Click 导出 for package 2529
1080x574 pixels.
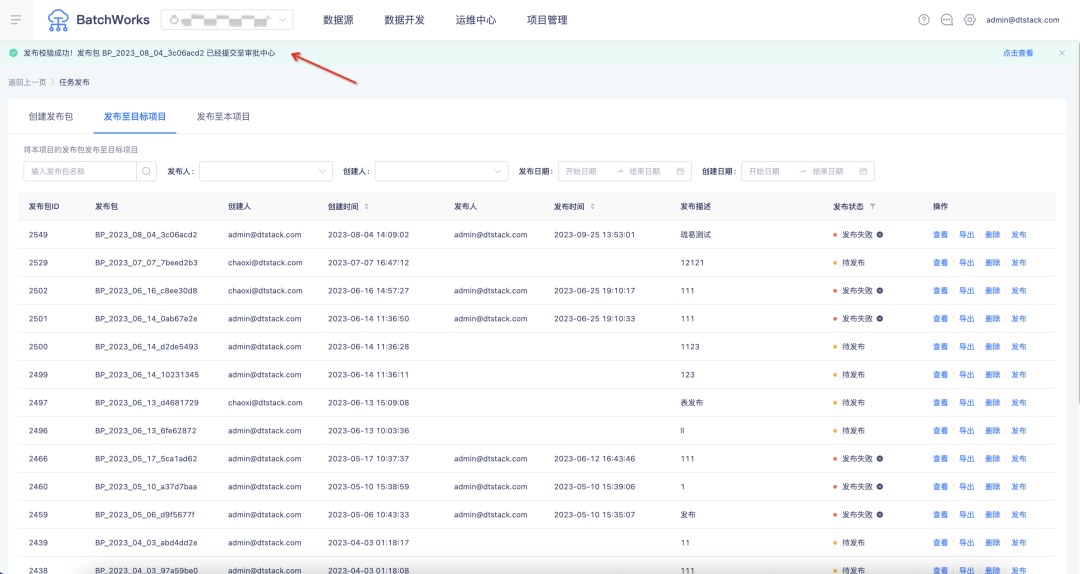966,263
